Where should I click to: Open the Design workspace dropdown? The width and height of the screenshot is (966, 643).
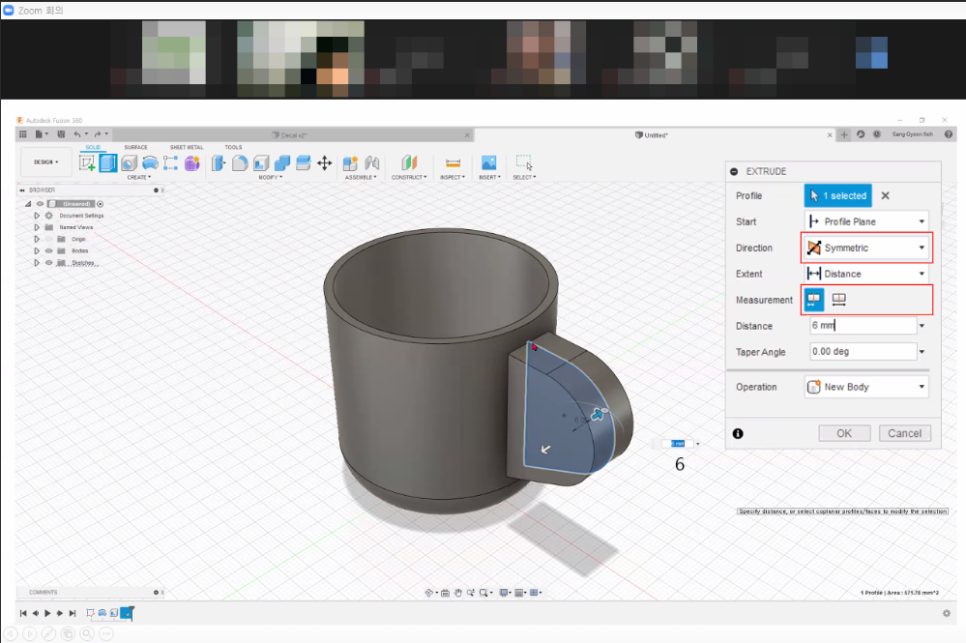pyautogui.click(x=46, y=162)
